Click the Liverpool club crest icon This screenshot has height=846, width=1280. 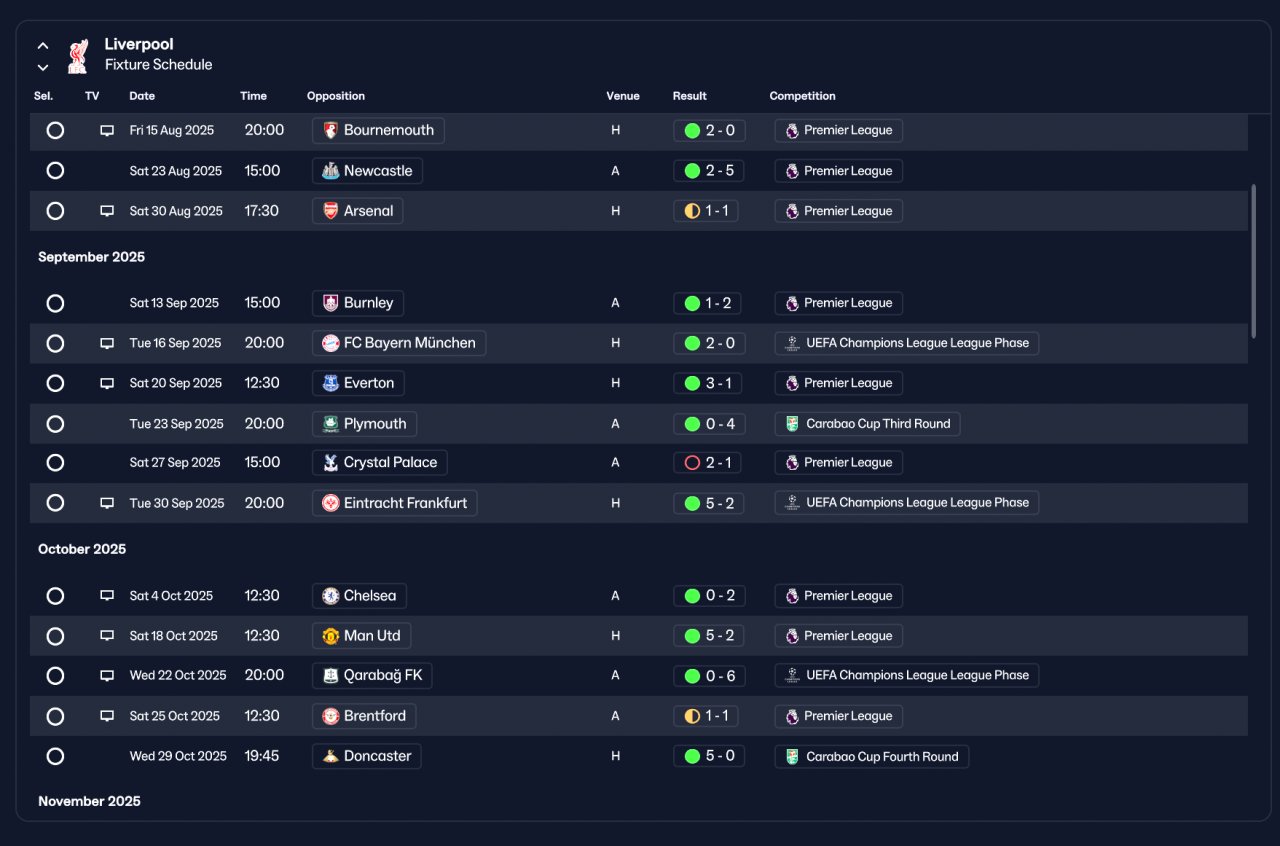[x=77, y=55]
